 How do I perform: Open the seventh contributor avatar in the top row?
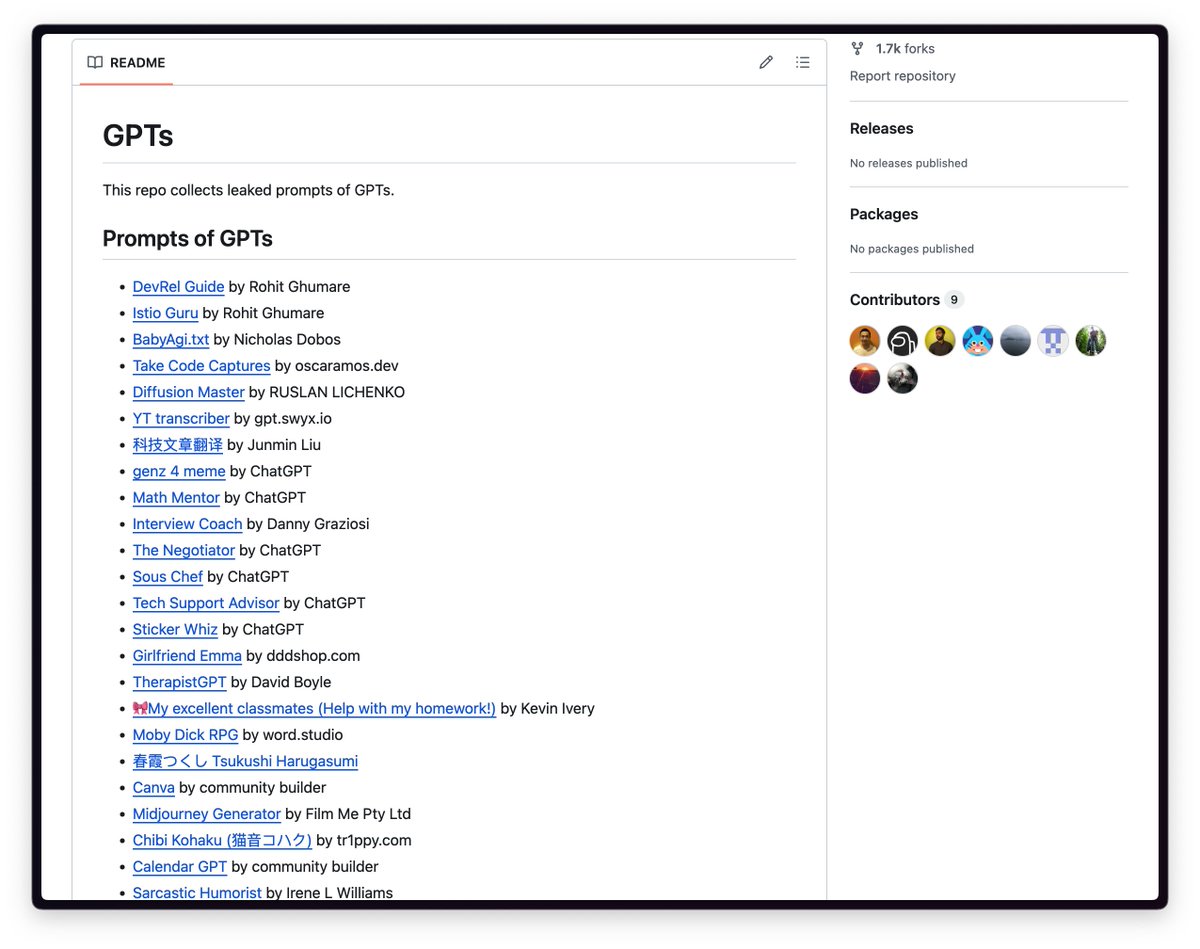(1091, 341)
